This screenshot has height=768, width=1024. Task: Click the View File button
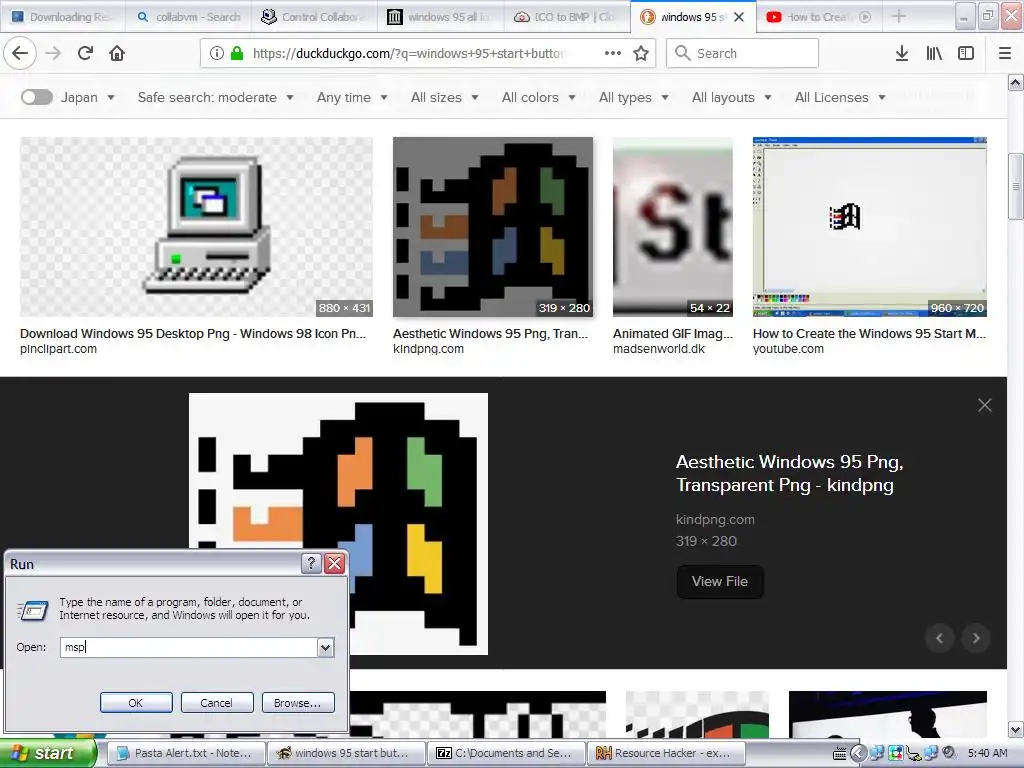[720, 581]
